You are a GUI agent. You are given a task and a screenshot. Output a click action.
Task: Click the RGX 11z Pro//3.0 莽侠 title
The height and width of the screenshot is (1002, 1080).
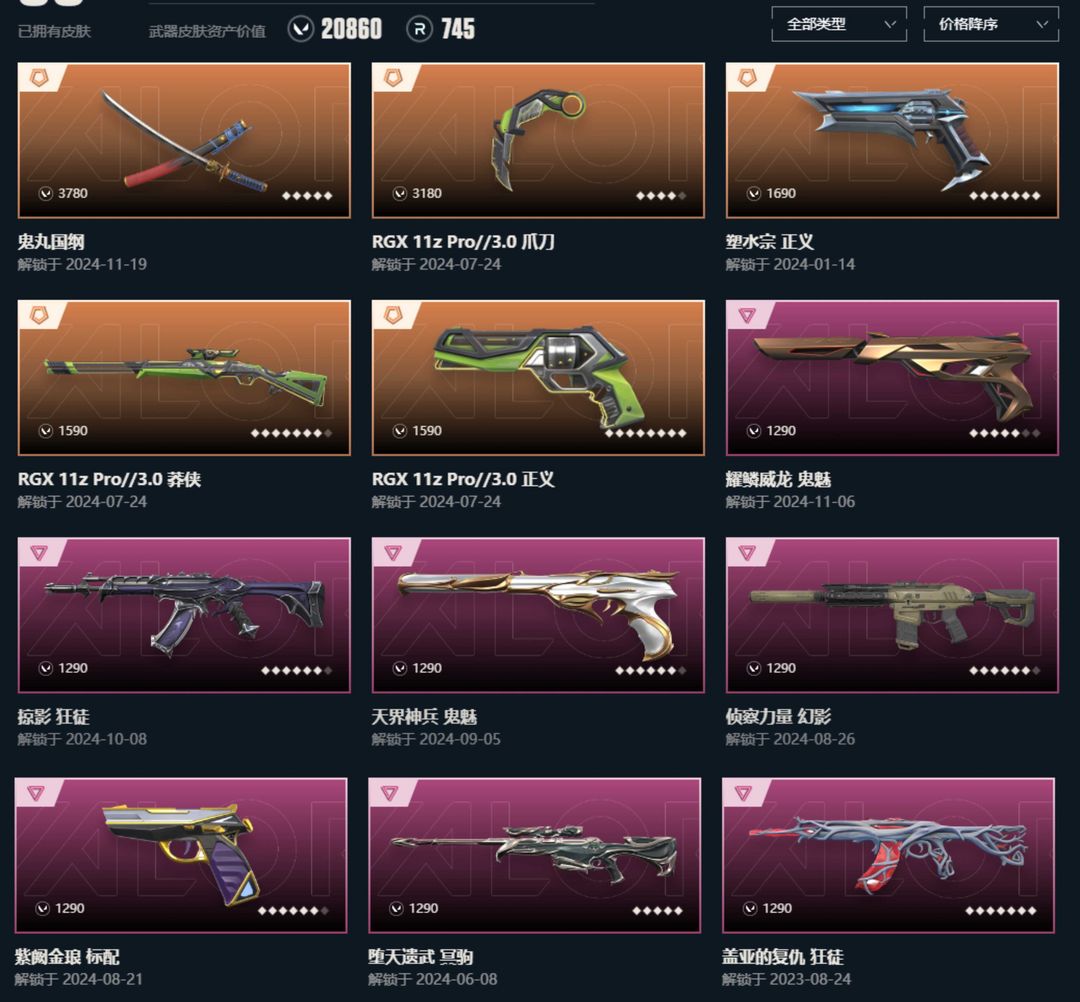point(110,479)
